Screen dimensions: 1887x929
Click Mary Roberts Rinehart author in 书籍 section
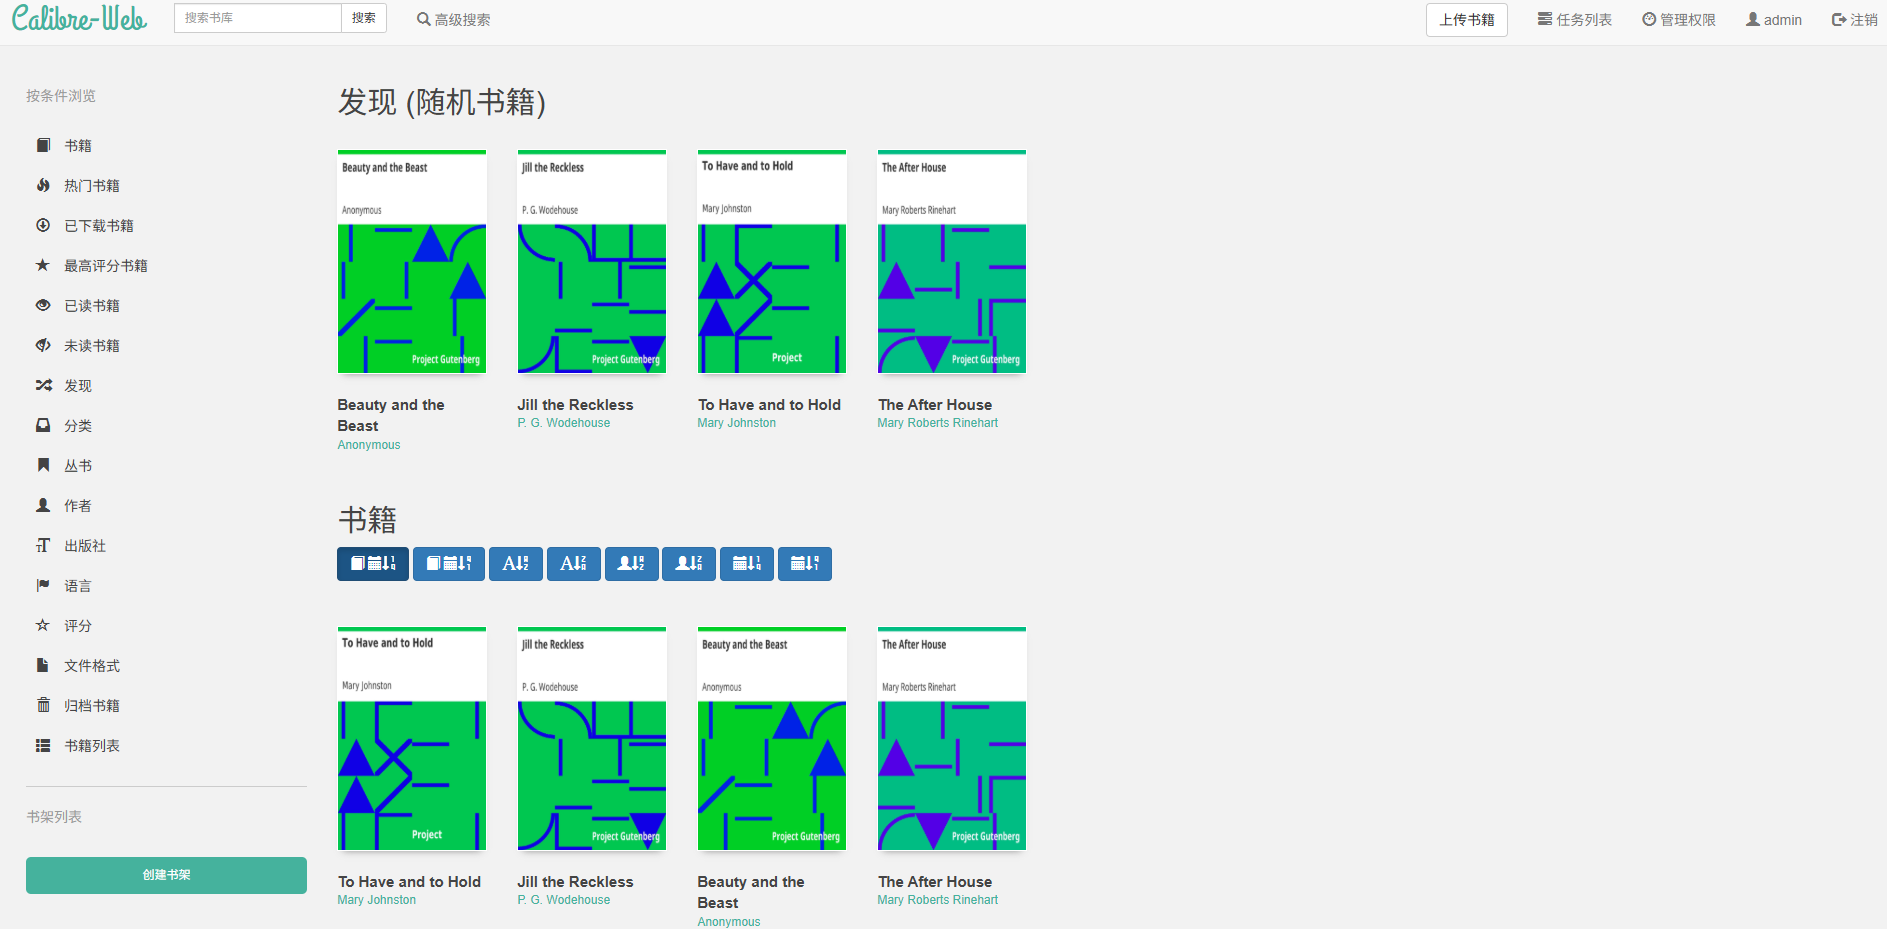tap(938, 900)
